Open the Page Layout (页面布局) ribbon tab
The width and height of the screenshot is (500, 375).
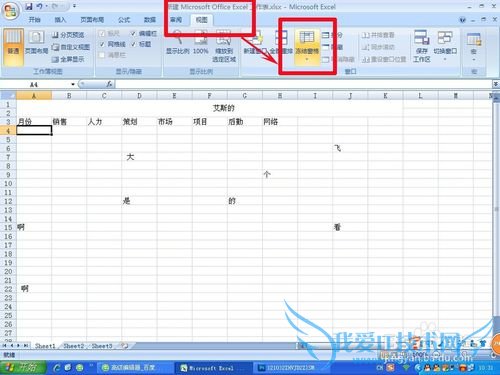click(92, 20)
